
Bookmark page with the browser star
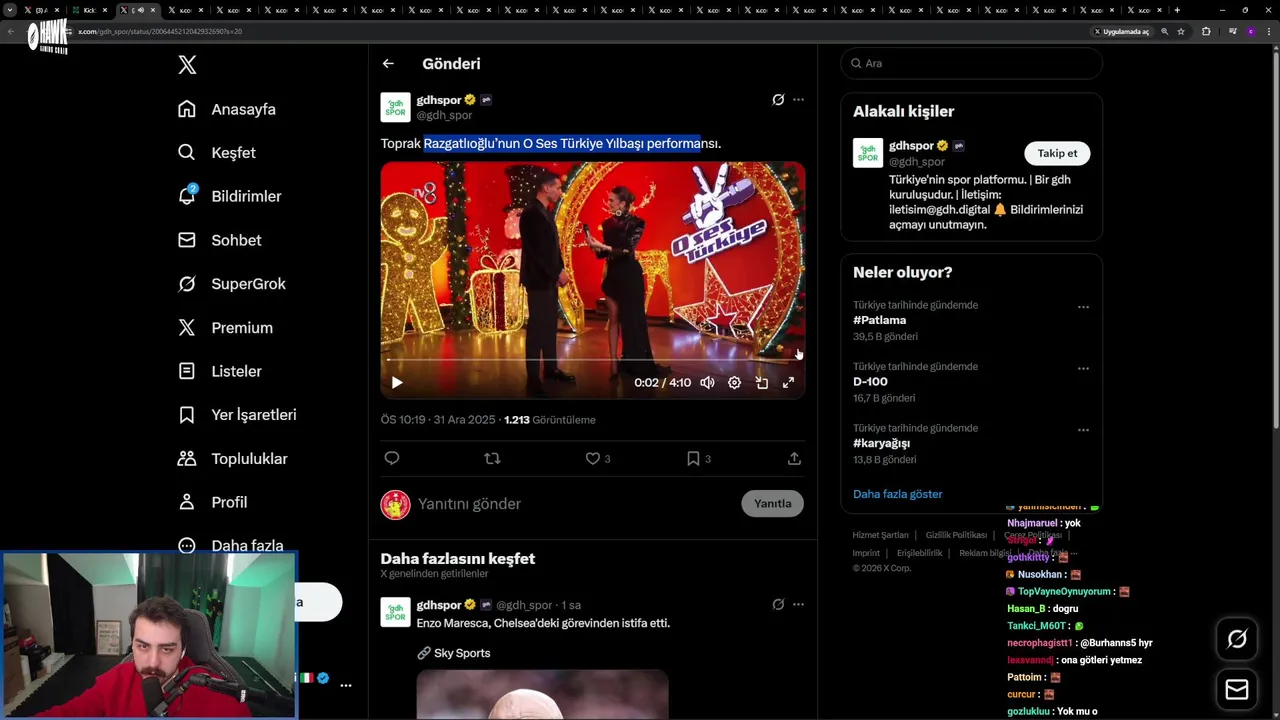point(1181,31)
